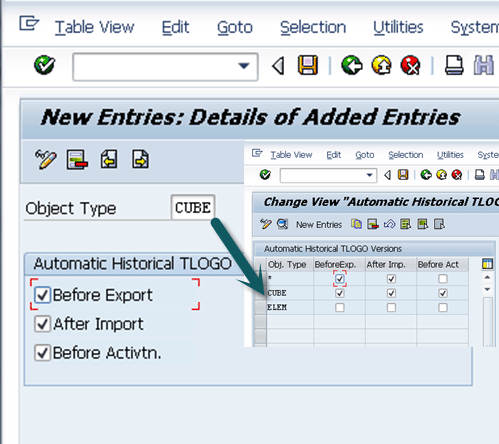
Task: Open the command field dropdown arrow
Action: click(x=244, y=66)
